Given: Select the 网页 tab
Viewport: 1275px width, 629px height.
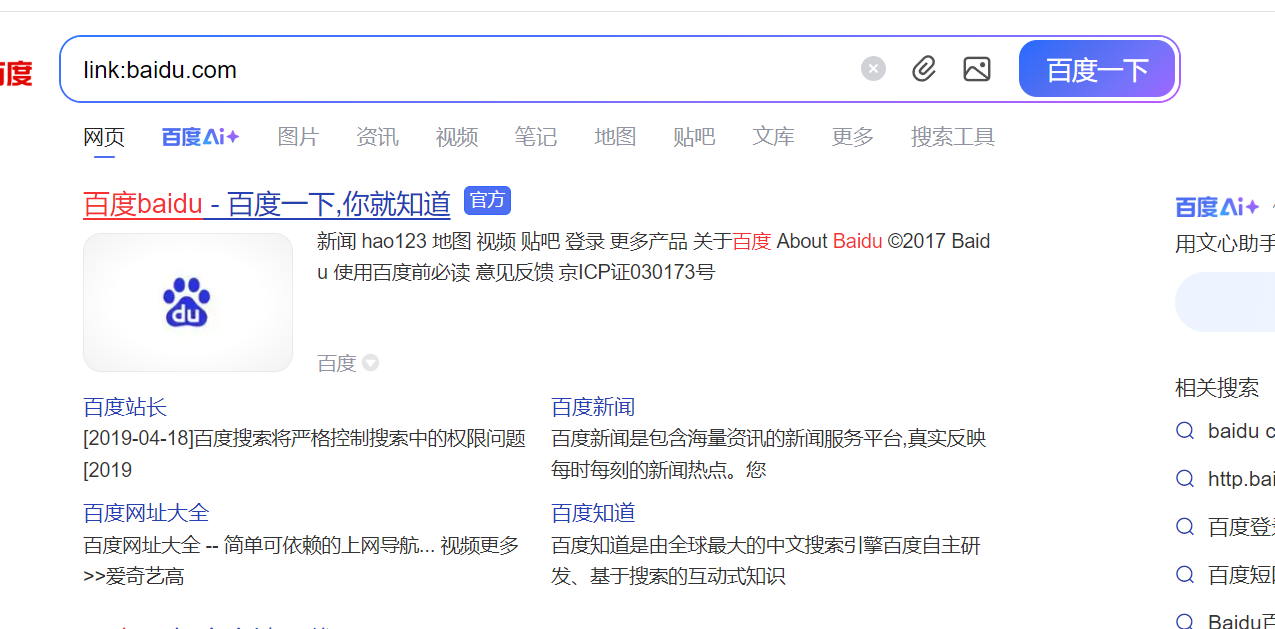Looking at the screenshot, I should [104, 137].
